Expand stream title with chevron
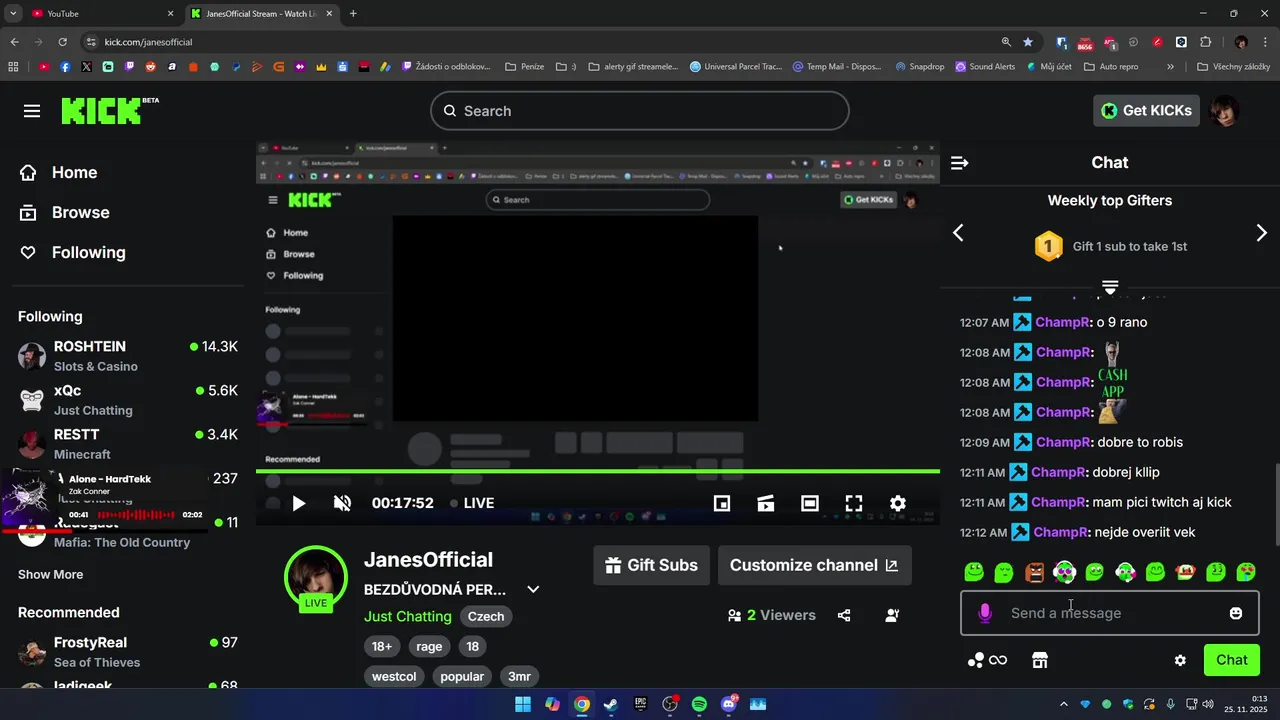 pyautogui.click(x=533, y=590)
